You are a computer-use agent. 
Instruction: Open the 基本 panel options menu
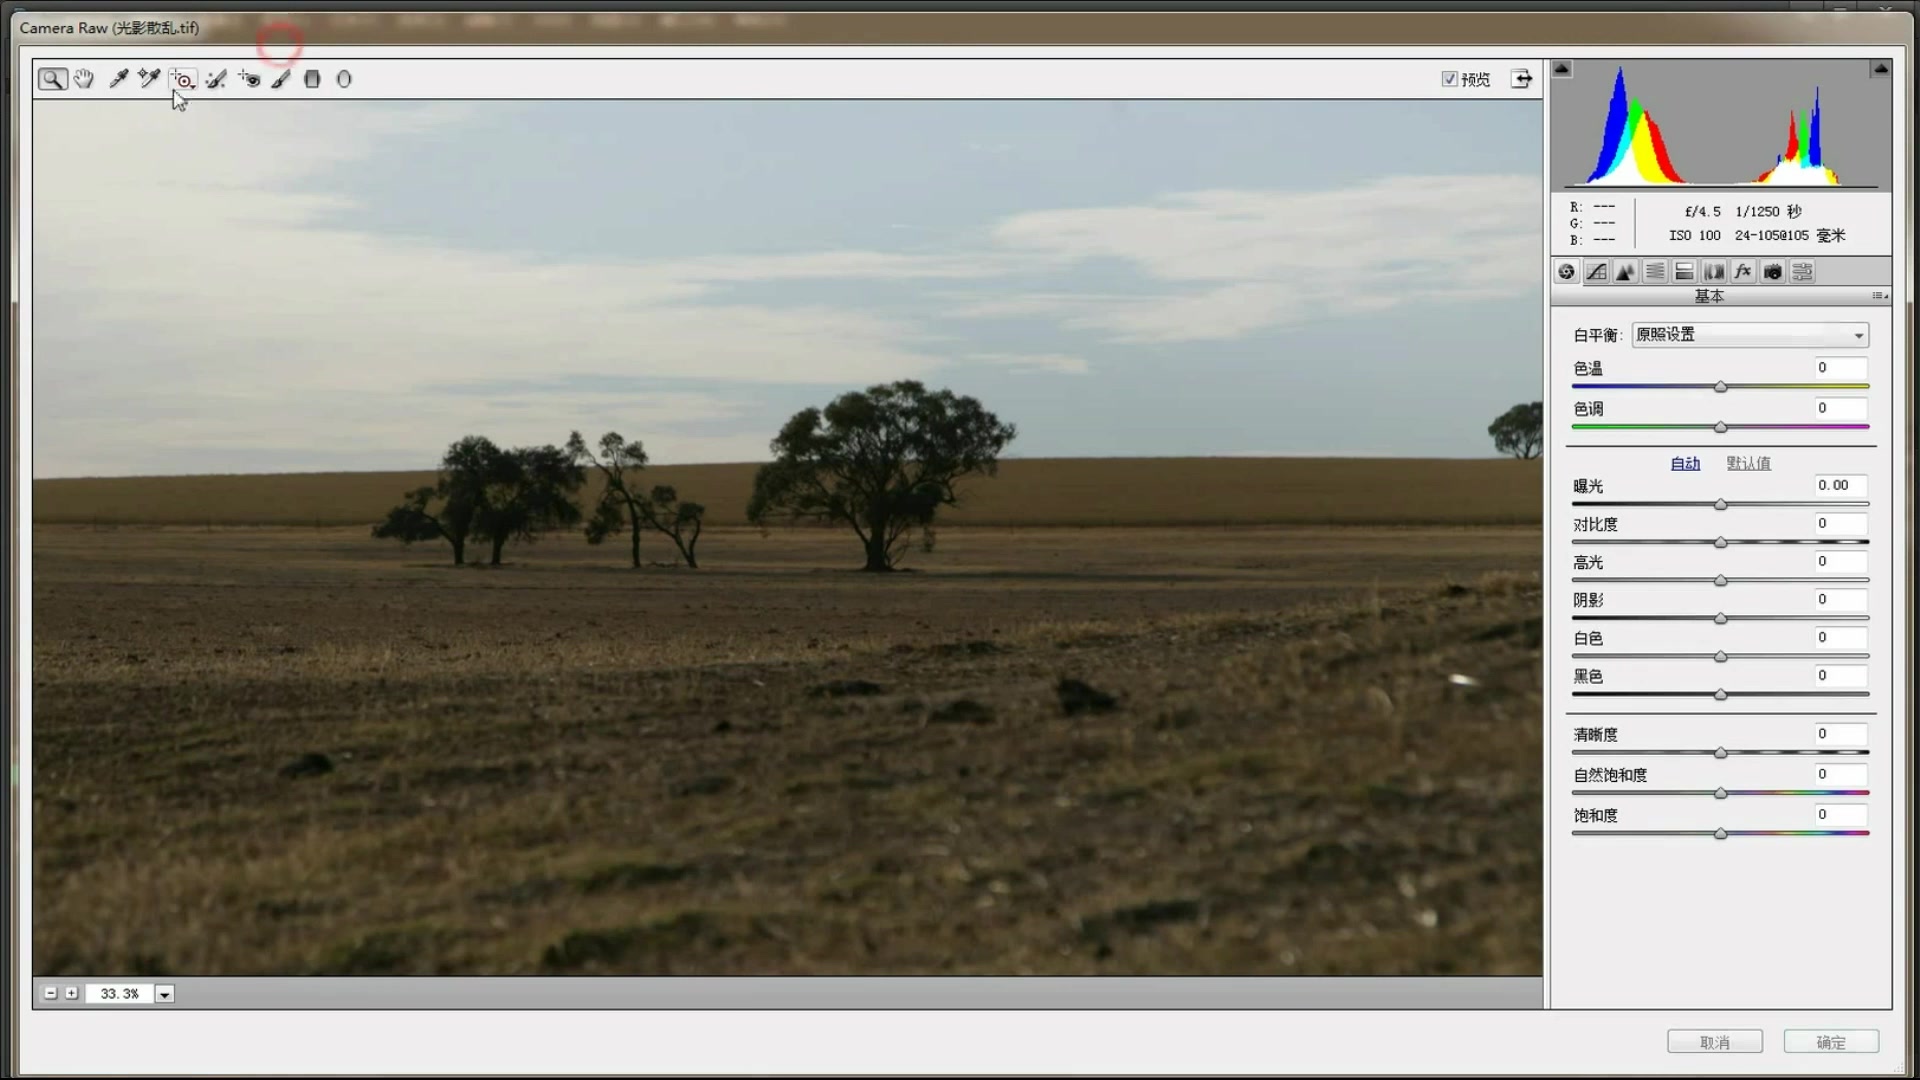coord(1880,296)
